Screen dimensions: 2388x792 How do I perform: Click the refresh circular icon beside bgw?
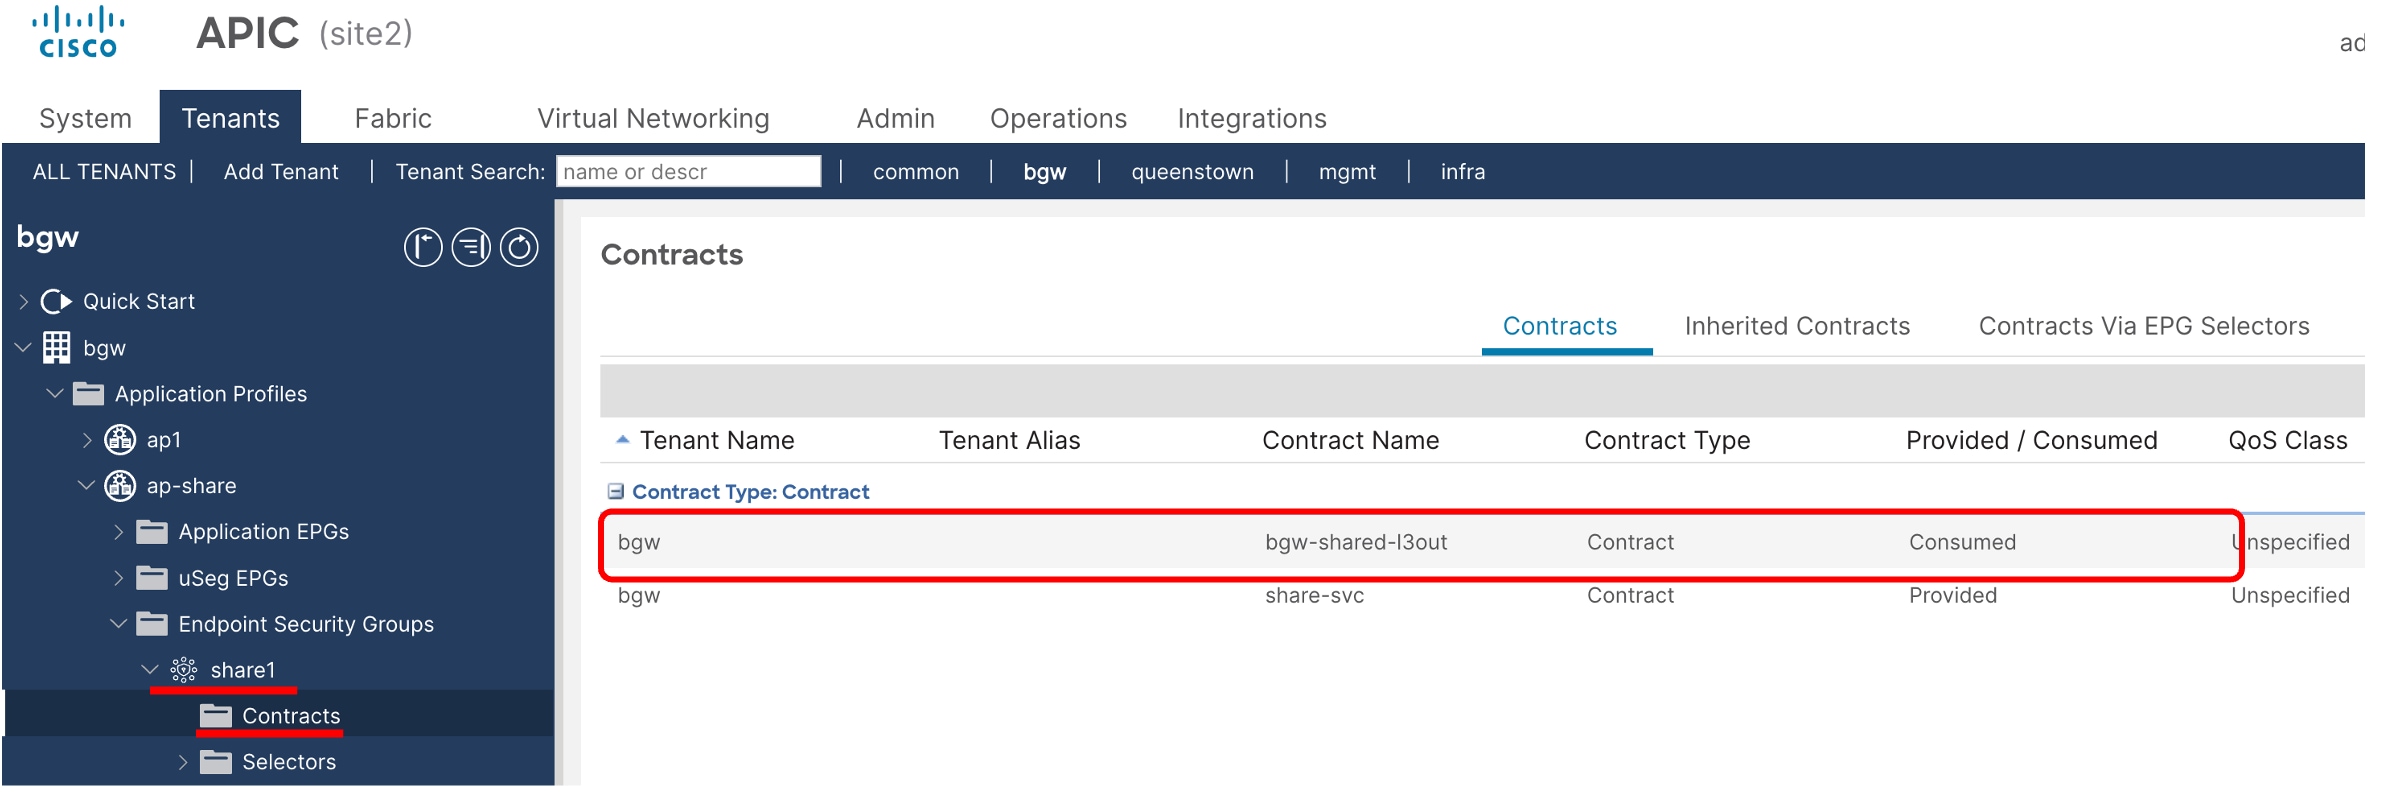point(519,247)
